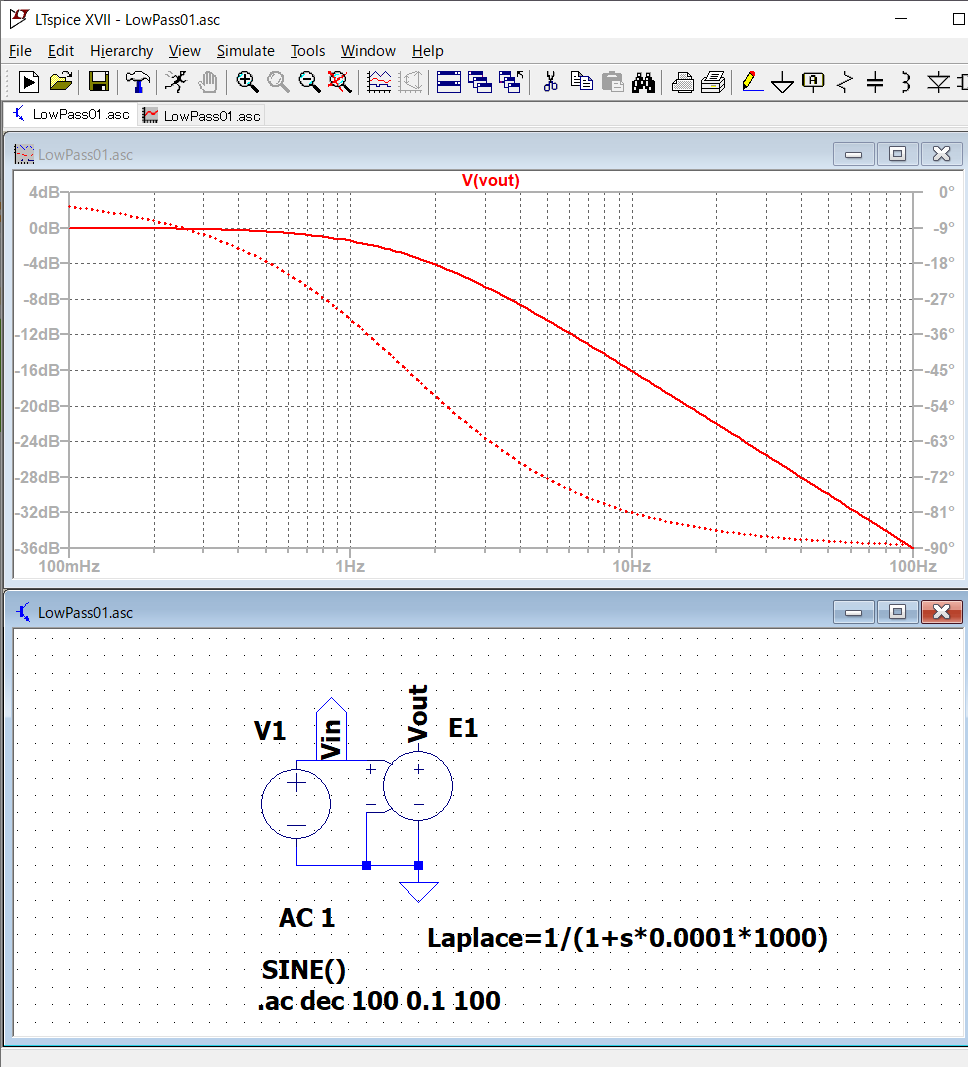Click the 10Hz frequency axis label
The image size is (968, 1067).
631,566
